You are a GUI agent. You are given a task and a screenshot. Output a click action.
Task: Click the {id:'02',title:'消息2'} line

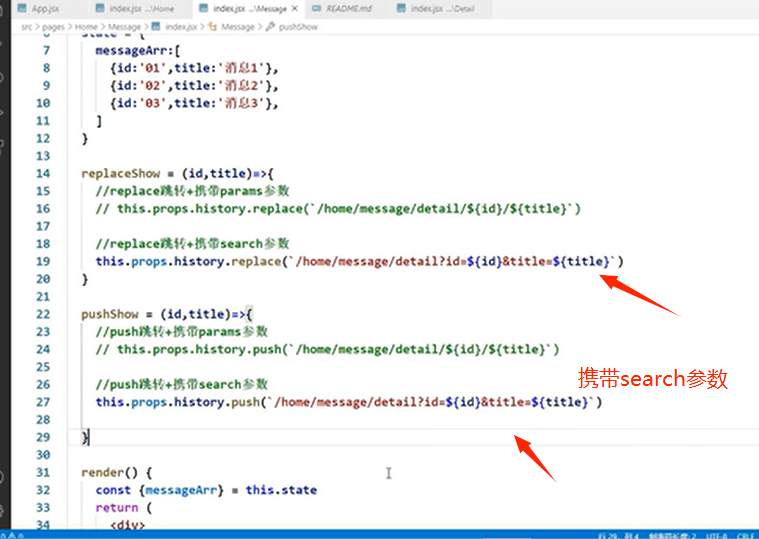pyautogui.click(x=194, y=86)
